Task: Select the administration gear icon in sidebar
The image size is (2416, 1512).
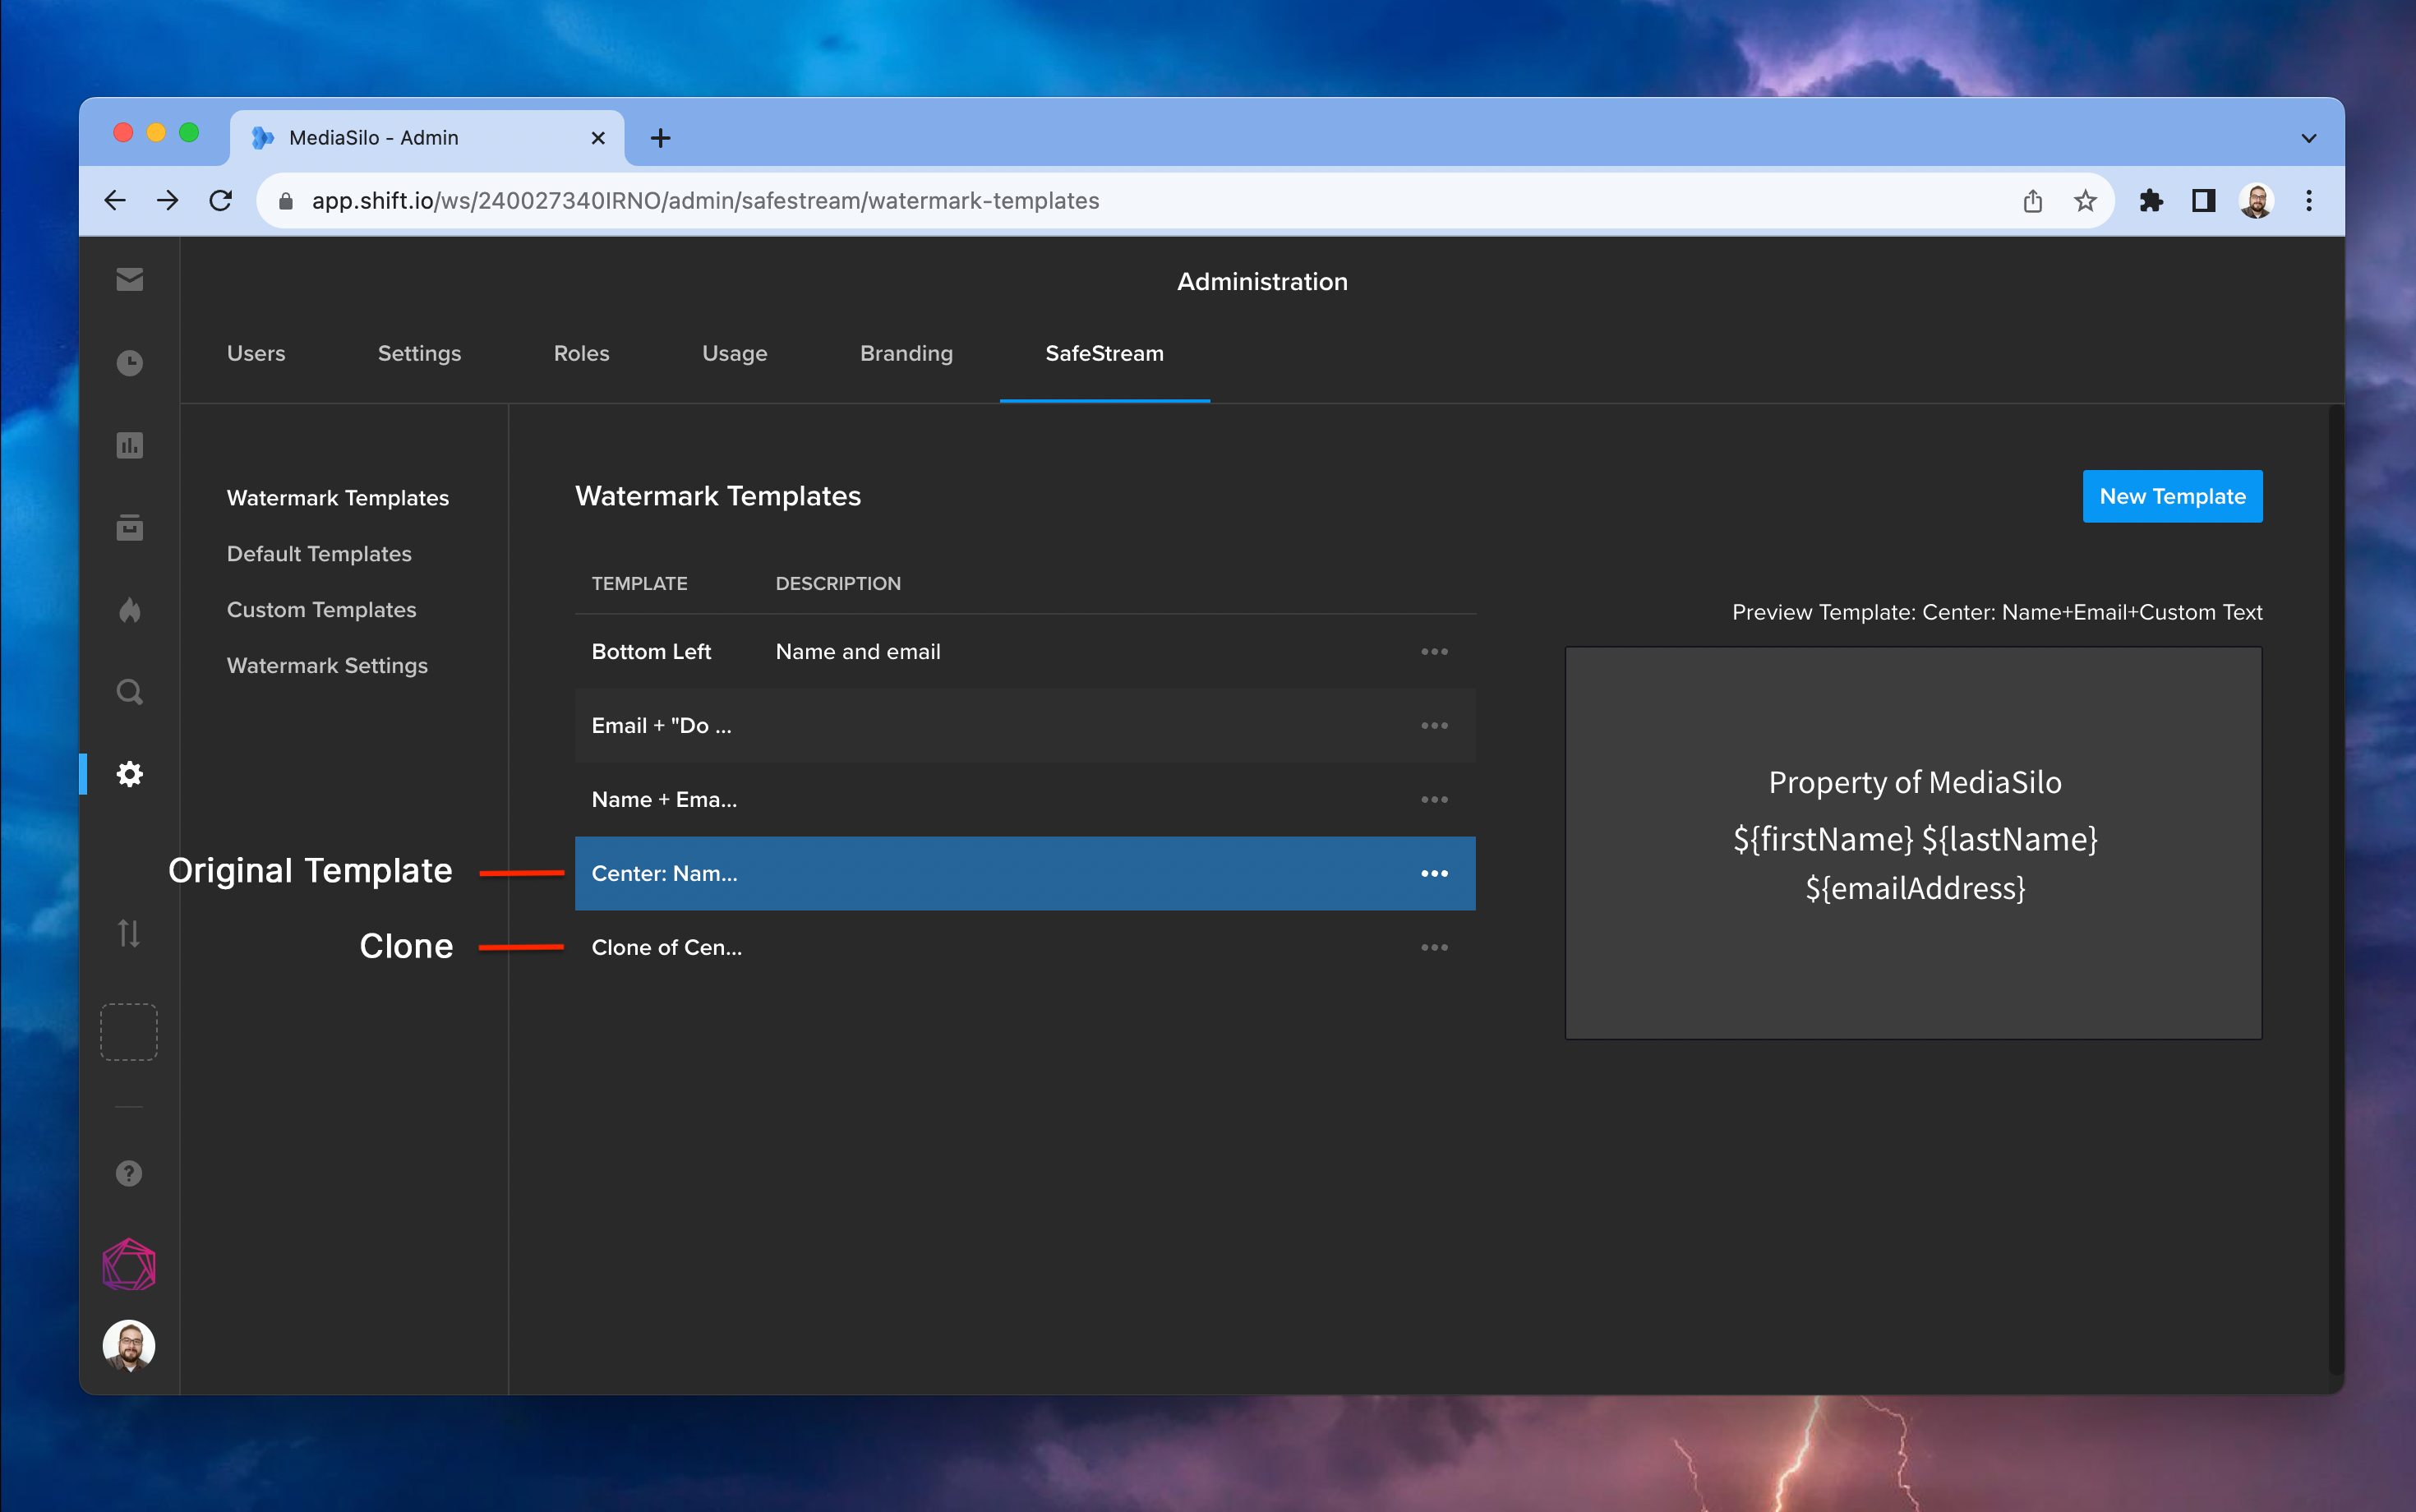Action: coord(129,774)
